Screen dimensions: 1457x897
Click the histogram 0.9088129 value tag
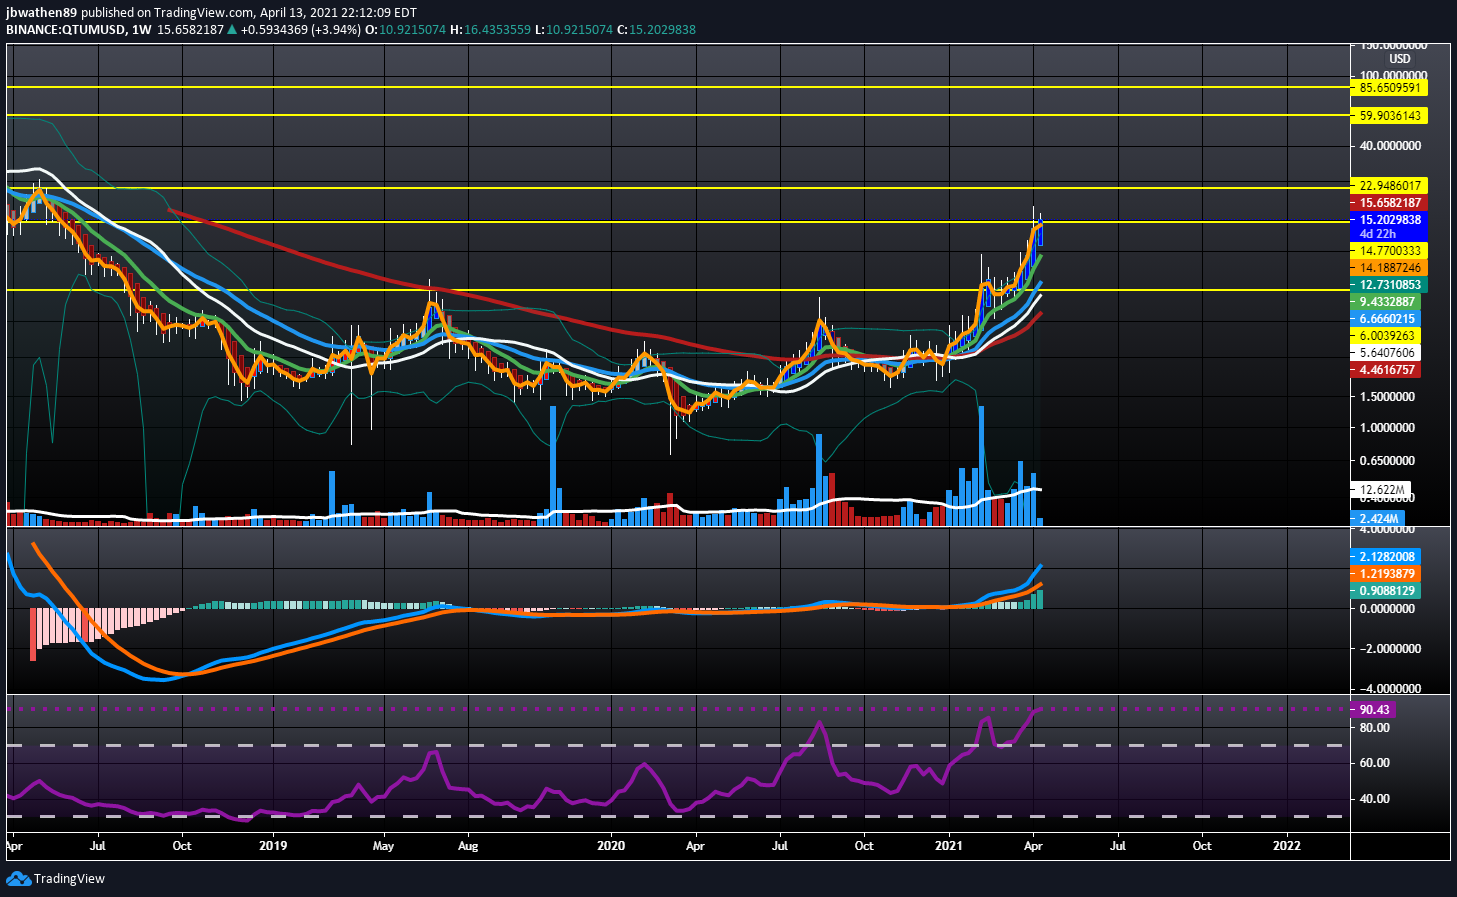[x=1386, y=591]
